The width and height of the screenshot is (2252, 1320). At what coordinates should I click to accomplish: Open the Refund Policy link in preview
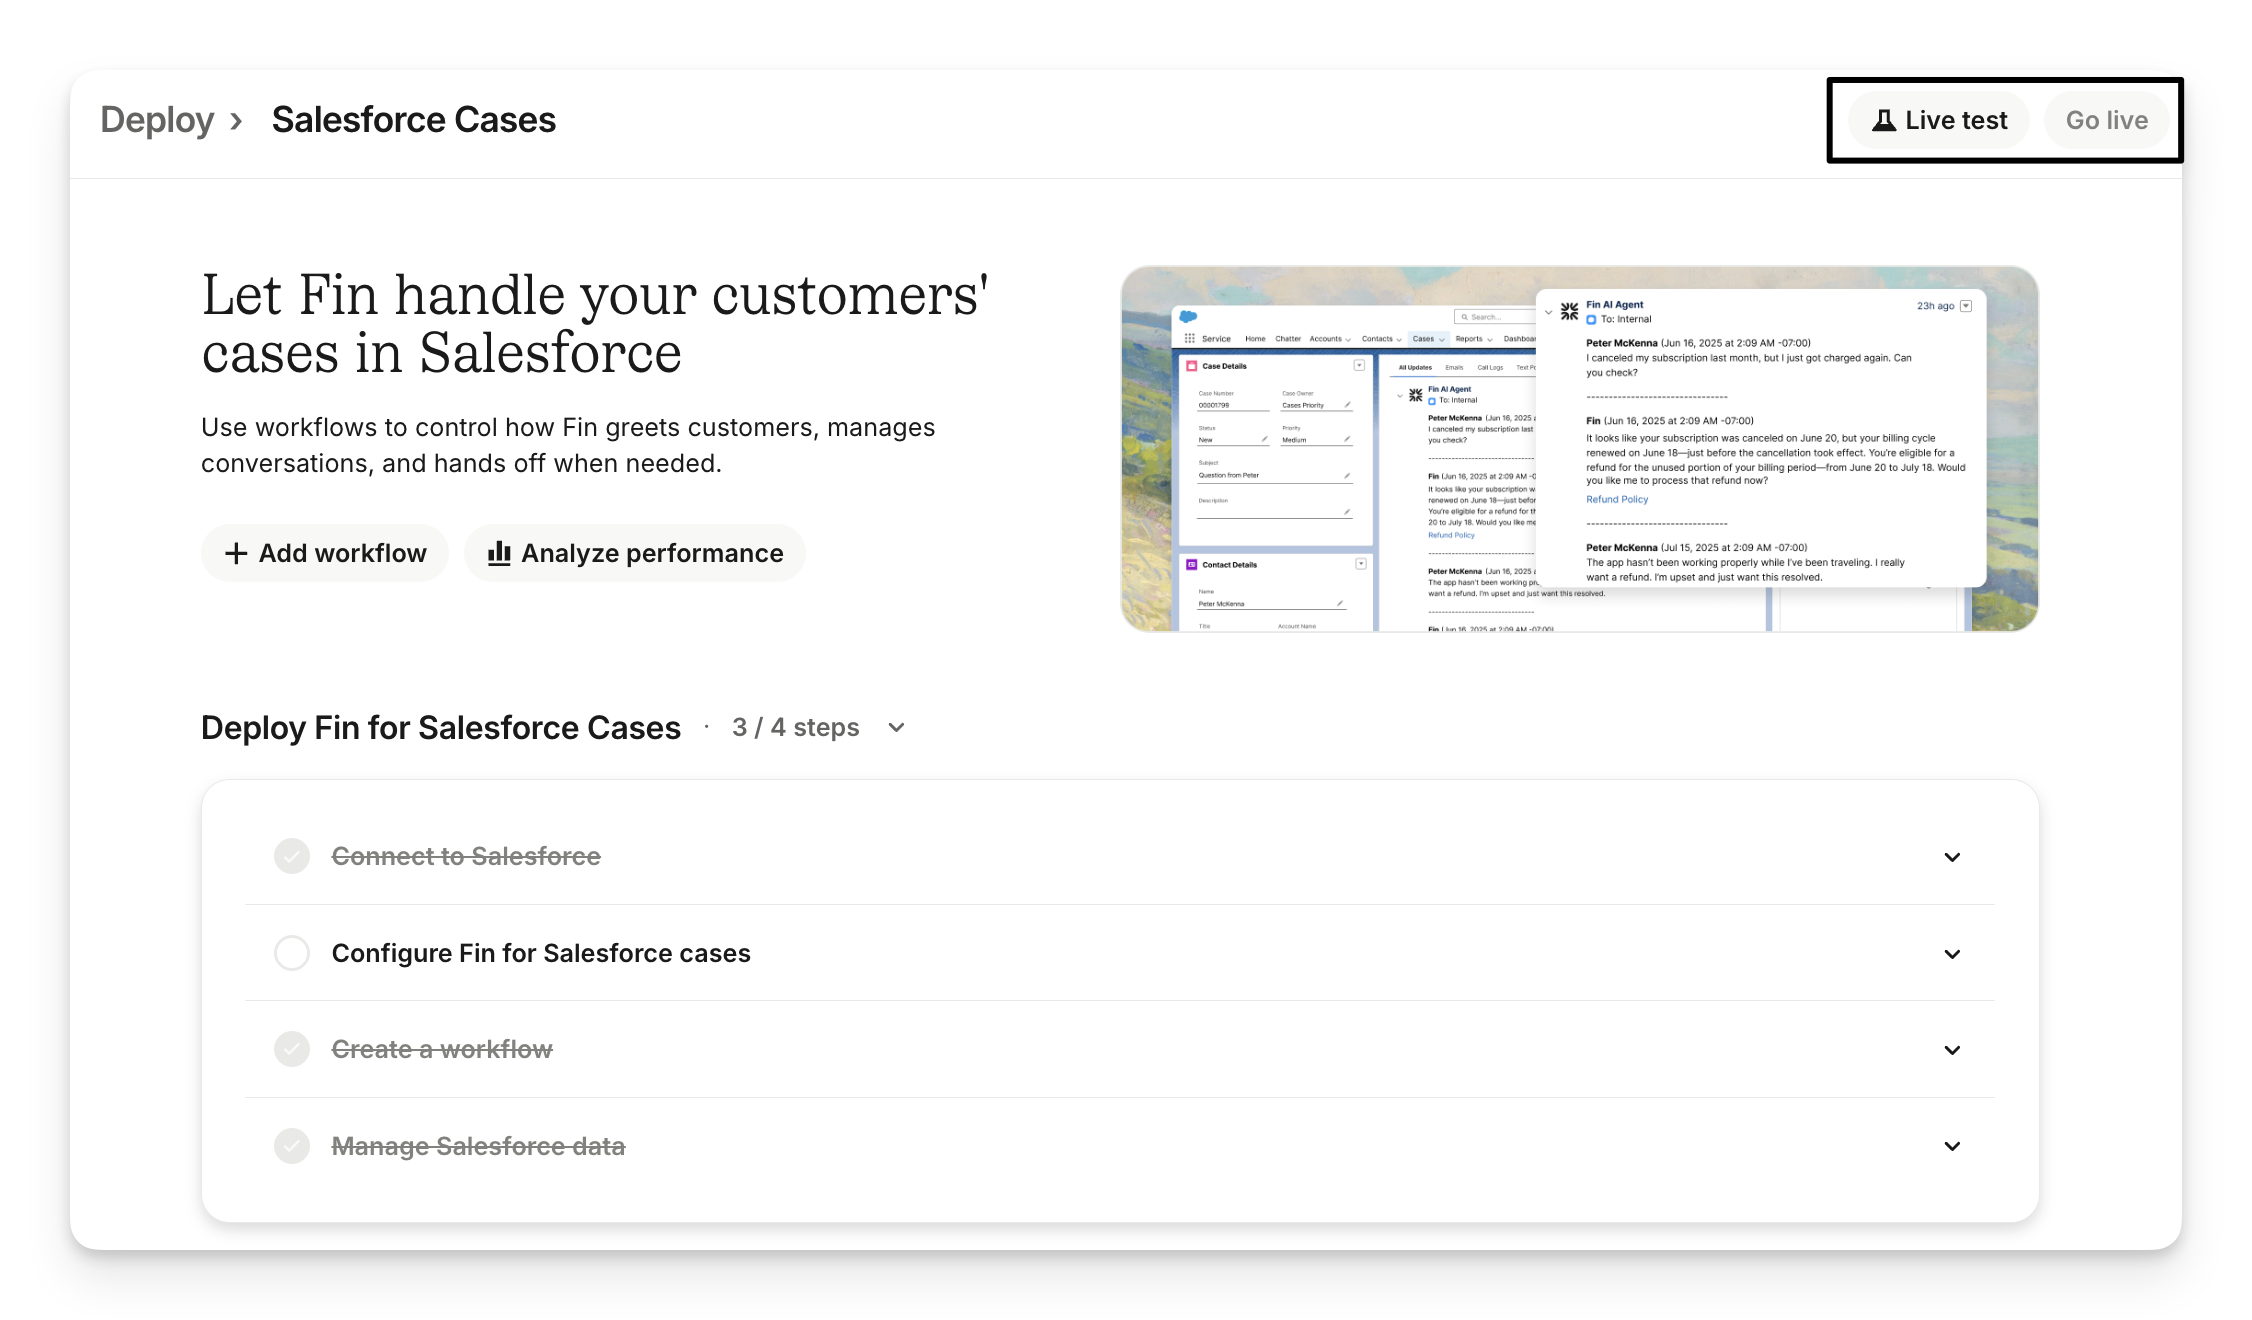coord(1616,499)
